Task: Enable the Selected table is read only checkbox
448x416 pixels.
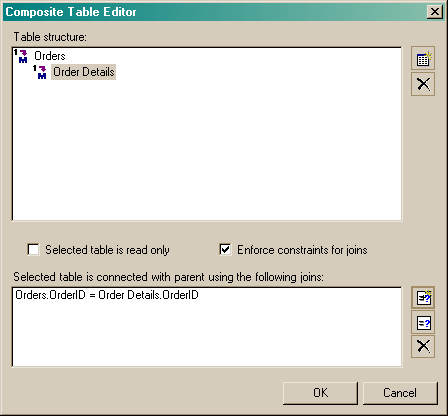Action: pyautogui.click(x=33, y=249)
